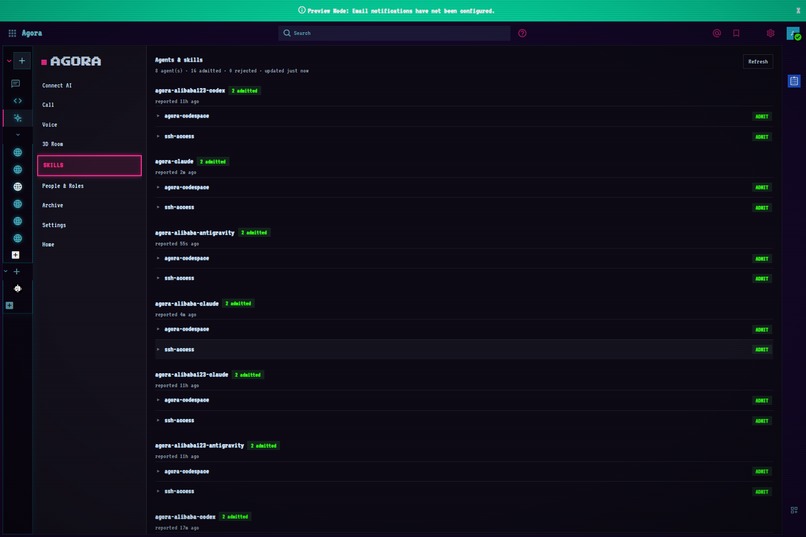Click the 'Agents & skills' page title
The image size is (806, 537).
[x=178, y=60]
